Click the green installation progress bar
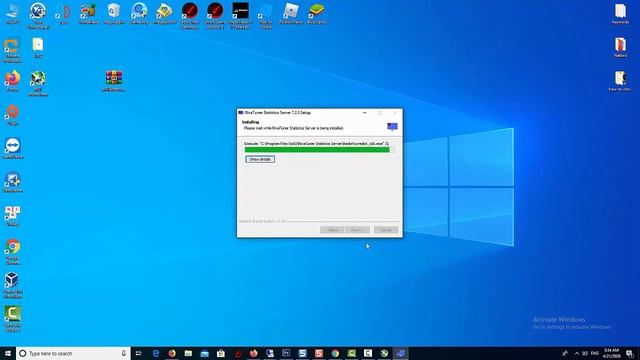This screenshot has width=640, height=360. (317, 150)
